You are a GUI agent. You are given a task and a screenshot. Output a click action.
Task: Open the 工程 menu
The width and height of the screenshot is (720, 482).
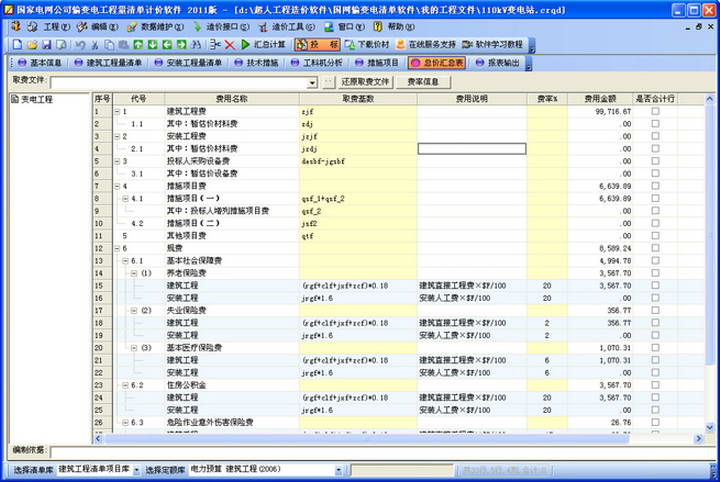(56, 27)
